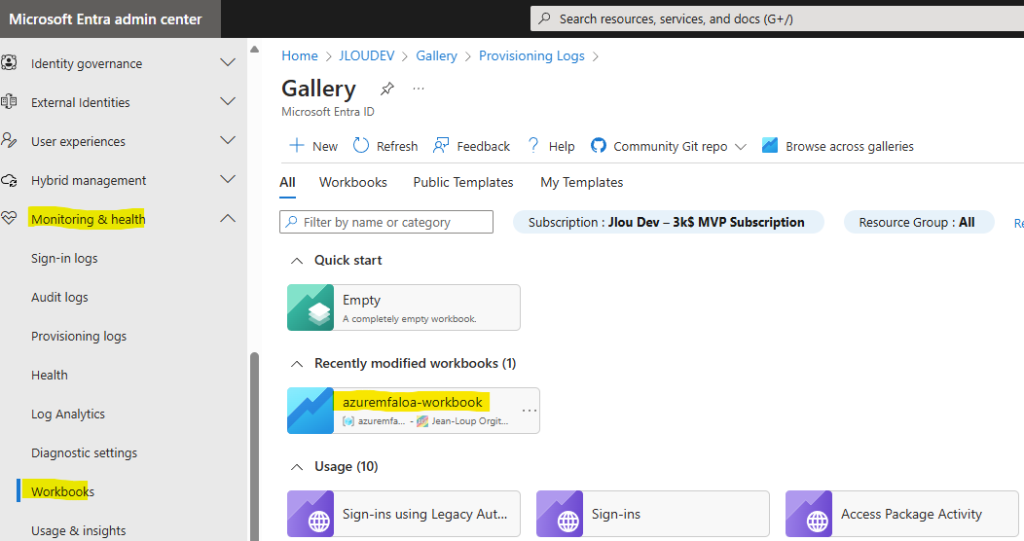The image size is (1024, 541).
Task: Click the Feedback person icon
Action: click(441, 145)
